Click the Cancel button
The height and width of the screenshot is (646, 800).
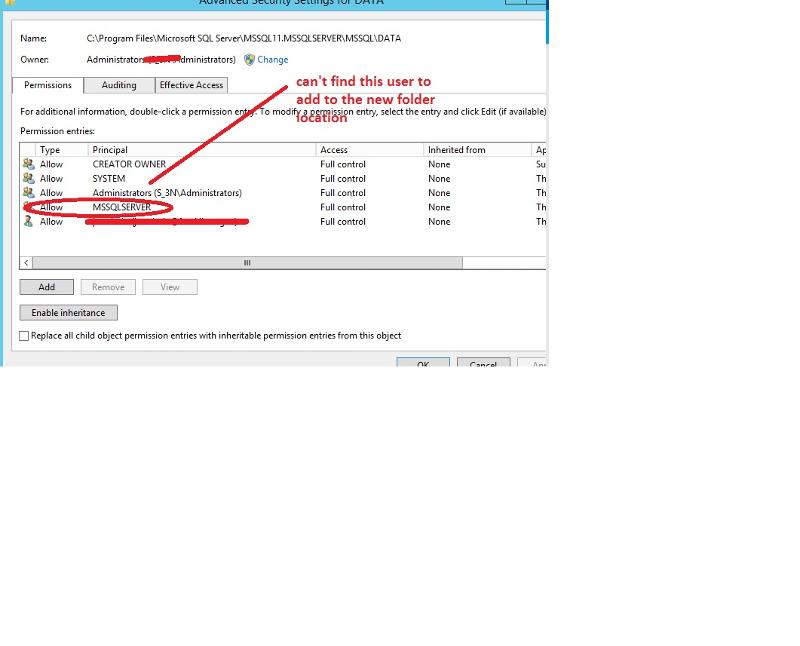click(483, 363)
